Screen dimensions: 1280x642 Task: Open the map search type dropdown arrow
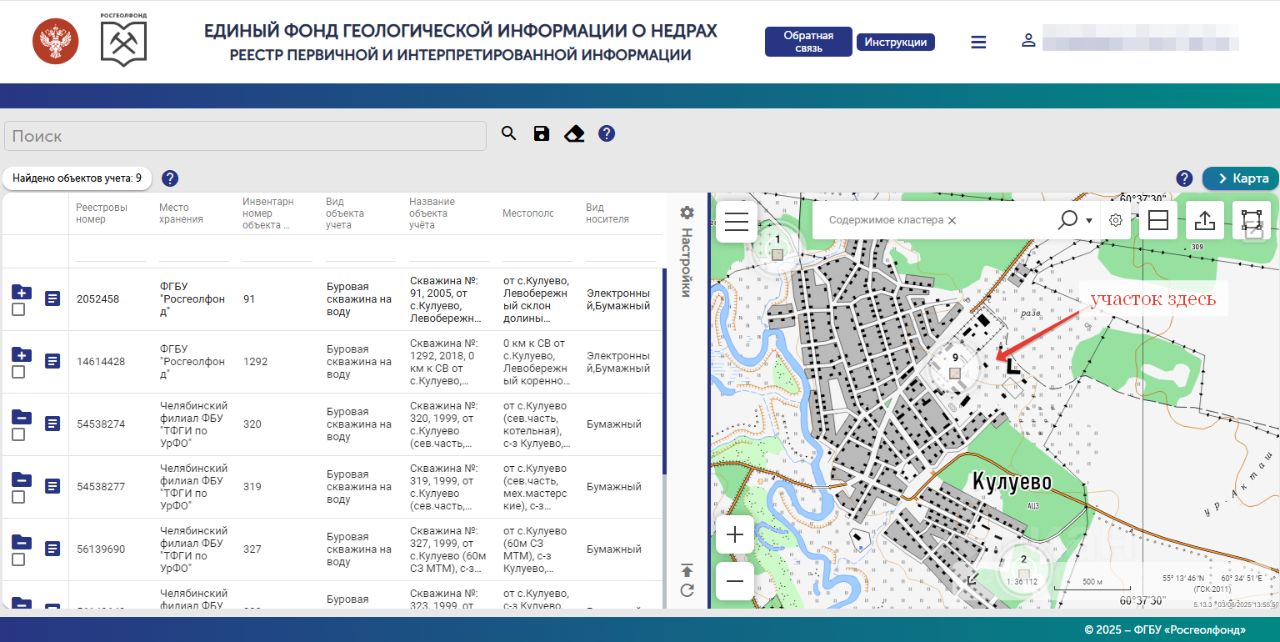click(x=1089, y=220)
